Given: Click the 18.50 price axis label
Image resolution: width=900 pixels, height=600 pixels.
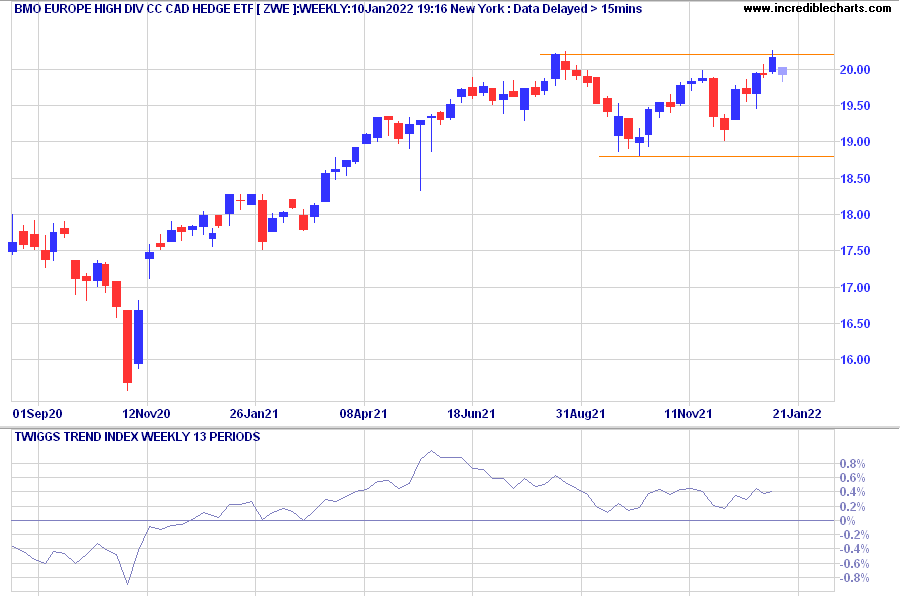Looking at the screenshot, I should [855, 179].
